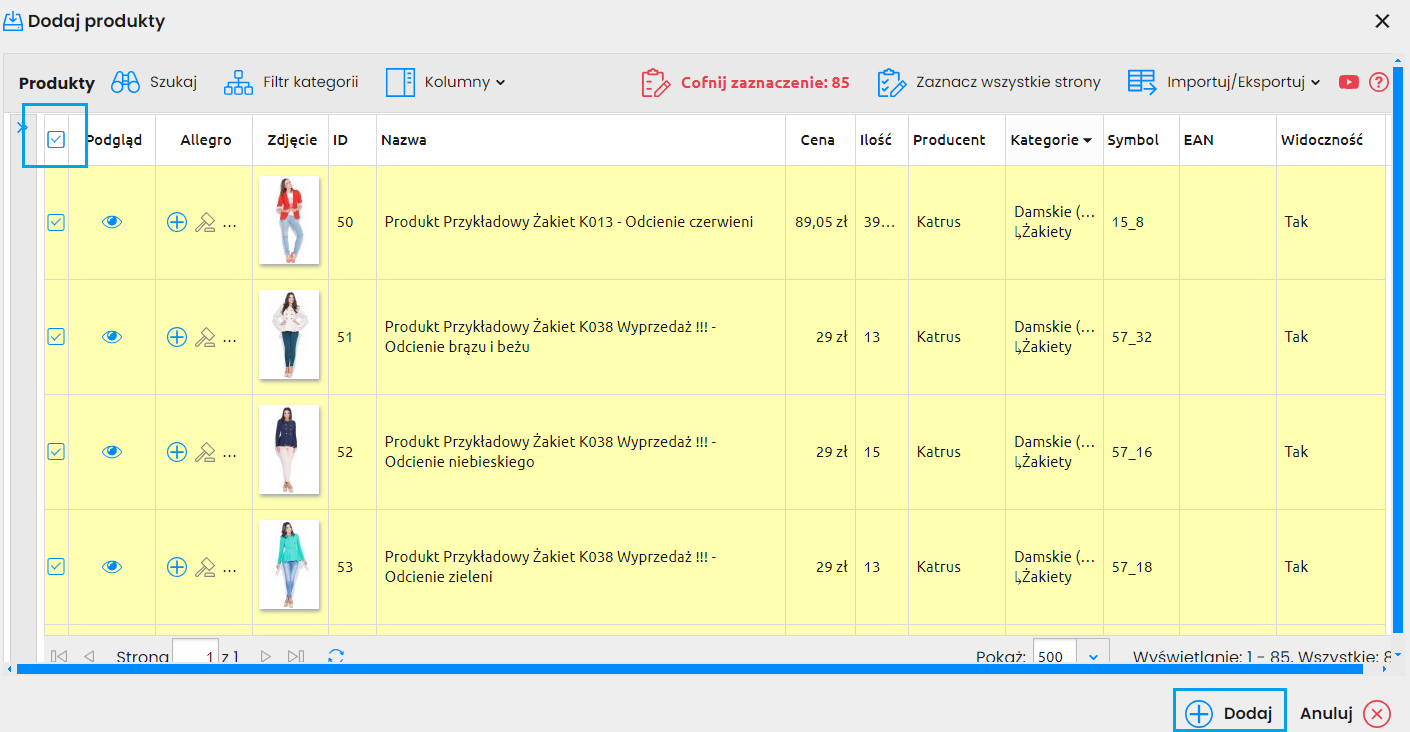1410x732 pixels.
Task: Click the binoculars Szukaj search icon
Action: coord(125,82)
